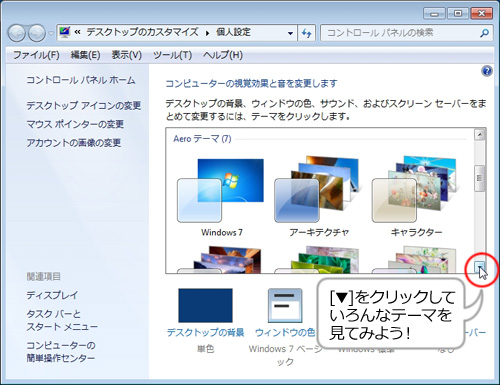Click 個人設定 in the address breadcrumb
This screenshot has width=500, height=385.
(x=233, y=32)
